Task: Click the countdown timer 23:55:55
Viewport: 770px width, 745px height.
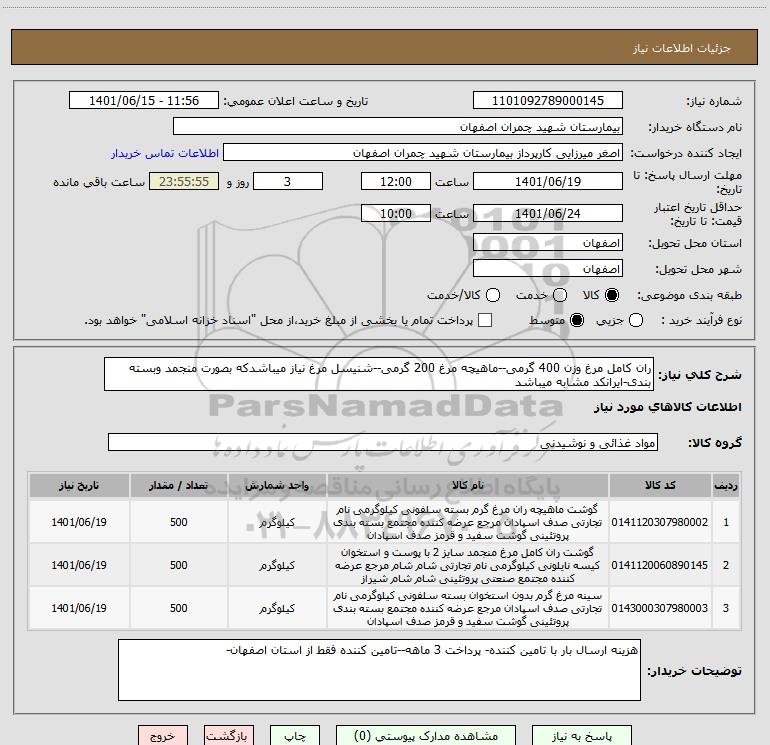Action: coord(184,181)
